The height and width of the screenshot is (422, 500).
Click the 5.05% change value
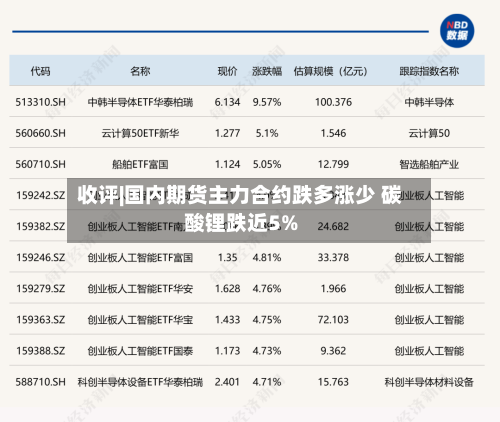pyautogui.click(x=267, y=164)
